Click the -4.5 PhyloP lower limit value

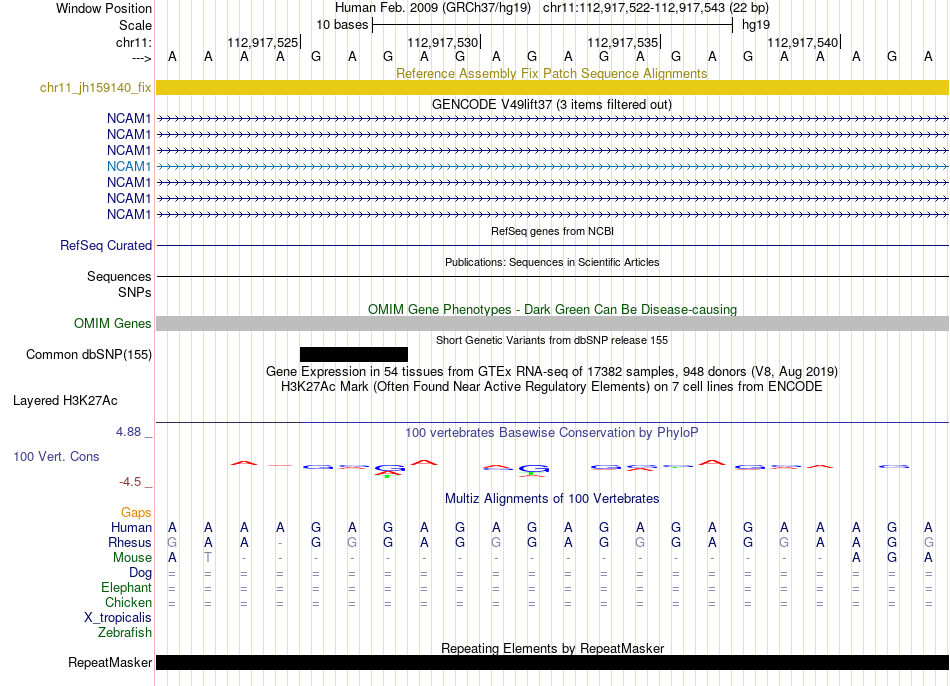(130, 482)
